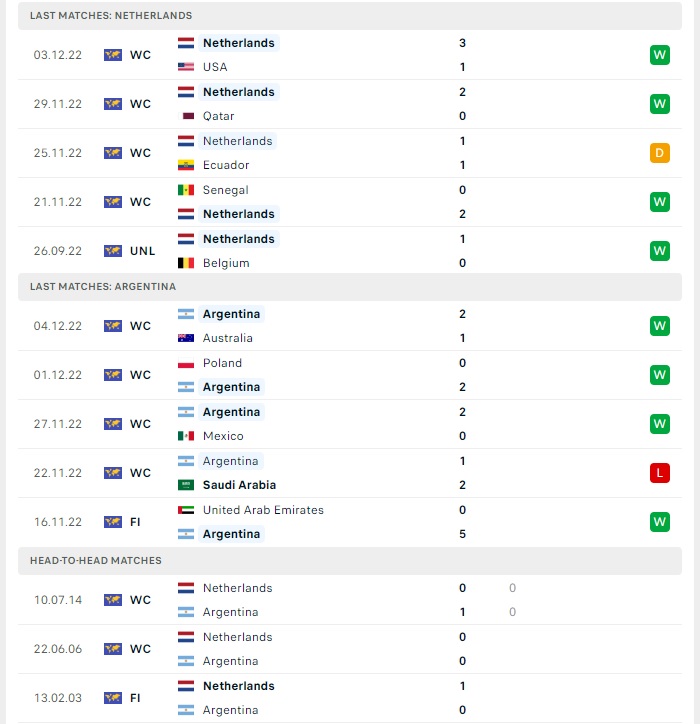Click the USA flag icon
This screenshot has width=700, height=724.
point(186,67)
